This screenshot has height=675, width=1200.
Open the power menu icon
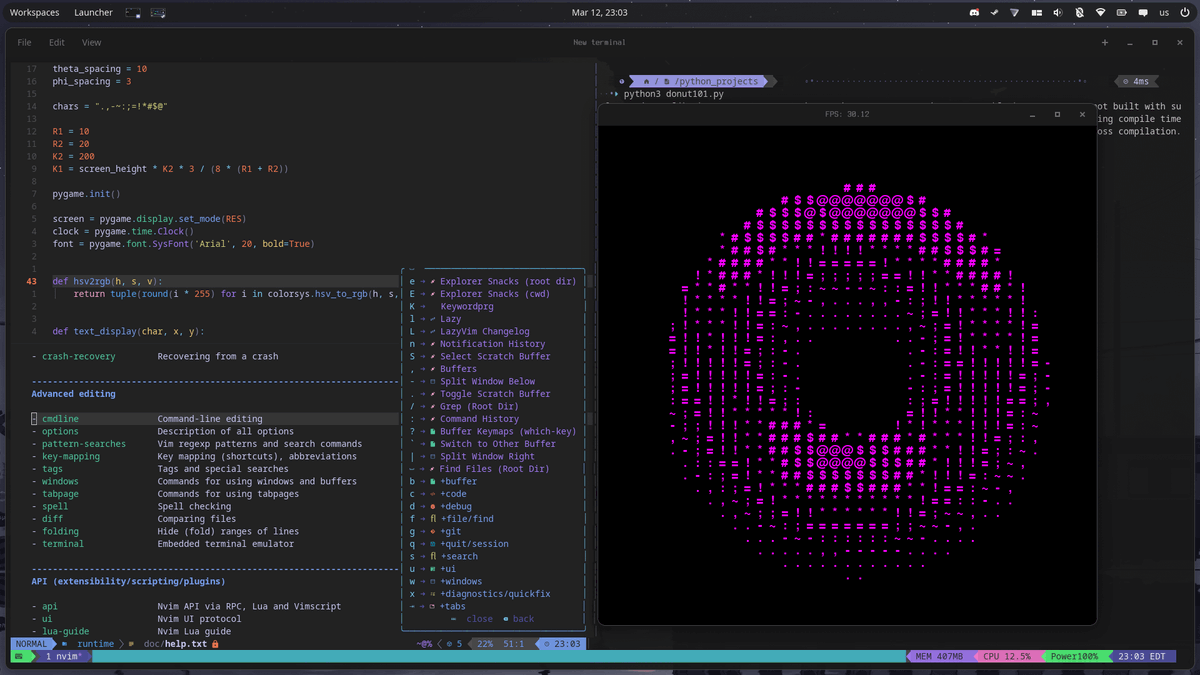[x=1185, y=13]
